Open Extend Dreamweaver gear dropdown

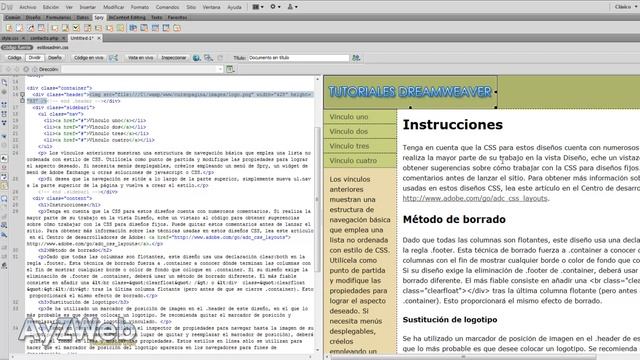[275, 7]
